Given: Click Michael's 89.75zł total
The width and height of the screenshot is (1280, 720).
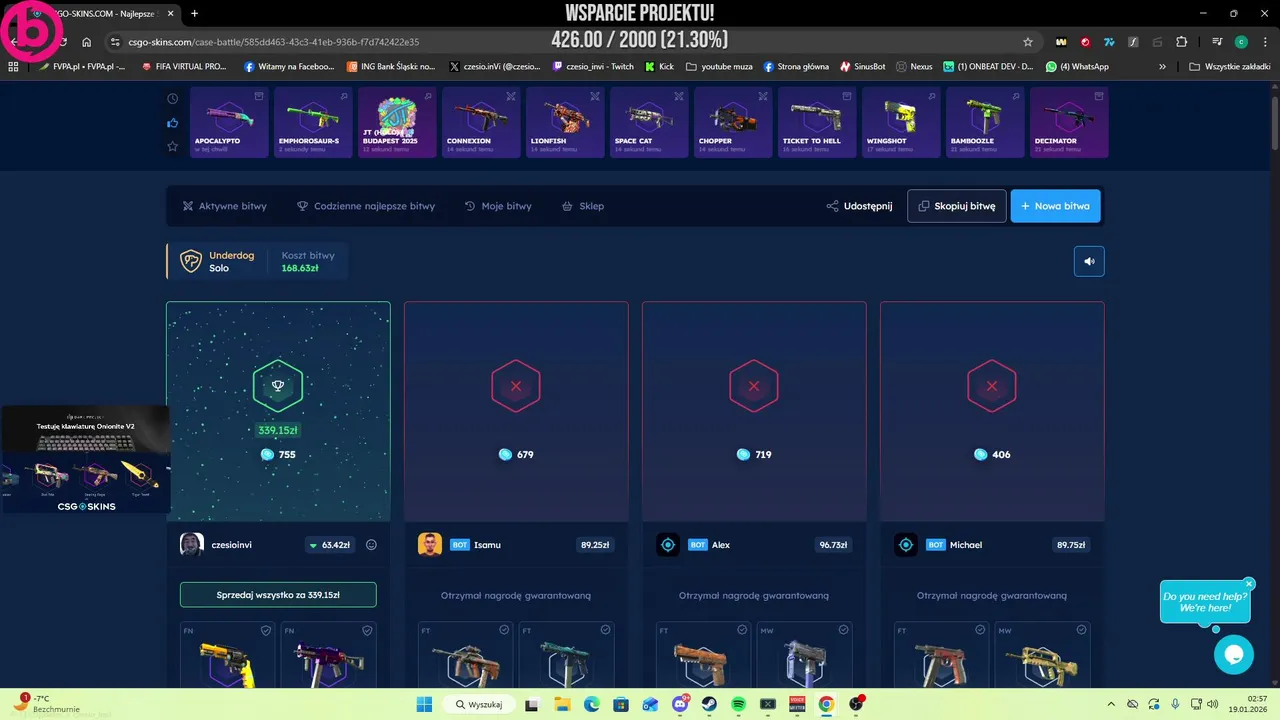Looking at the screenshot, I should click(1071, 545).
